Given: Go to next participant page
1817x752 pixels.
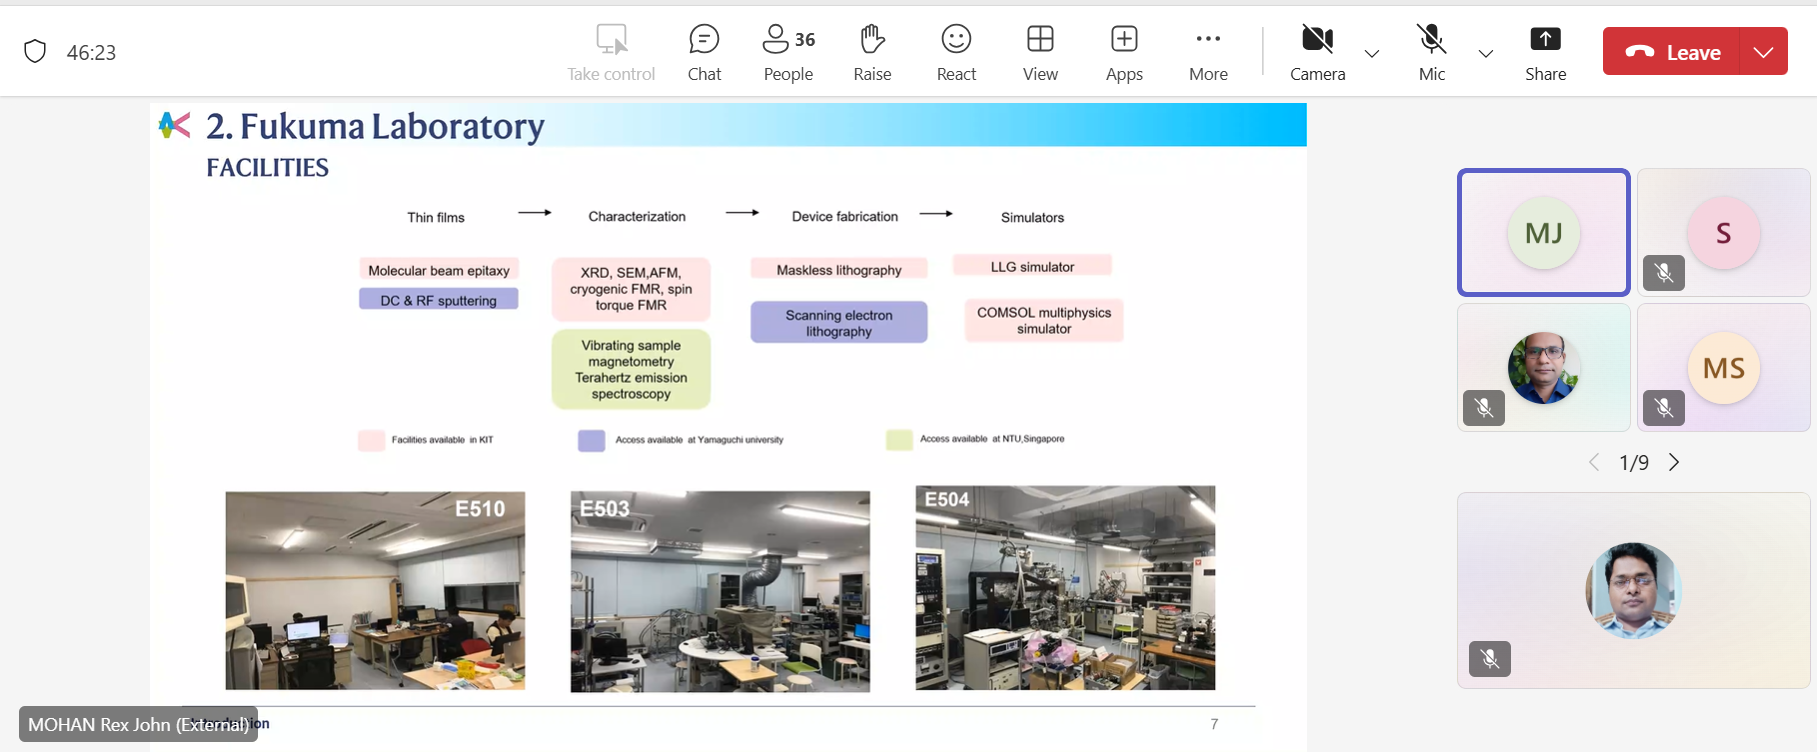Looking at the screenshot, I should tap(1674, 462).
